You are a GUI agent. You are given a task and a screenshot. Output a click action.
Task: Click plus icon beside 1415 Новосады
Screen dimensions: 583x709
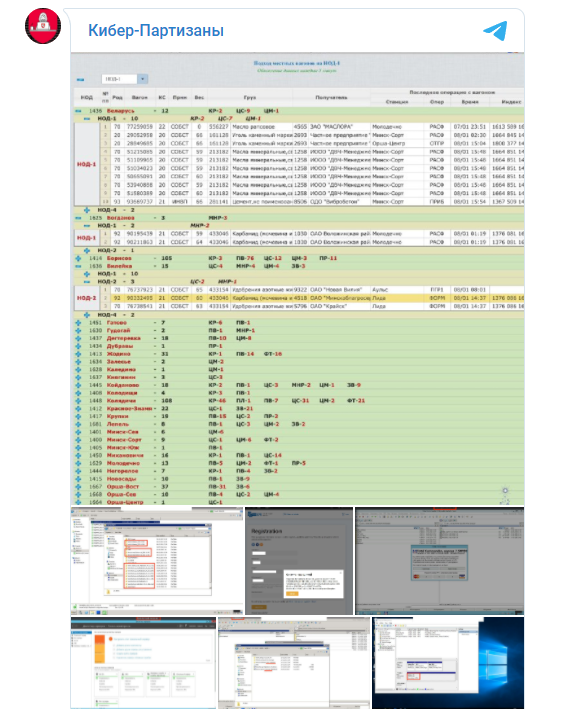78,479
